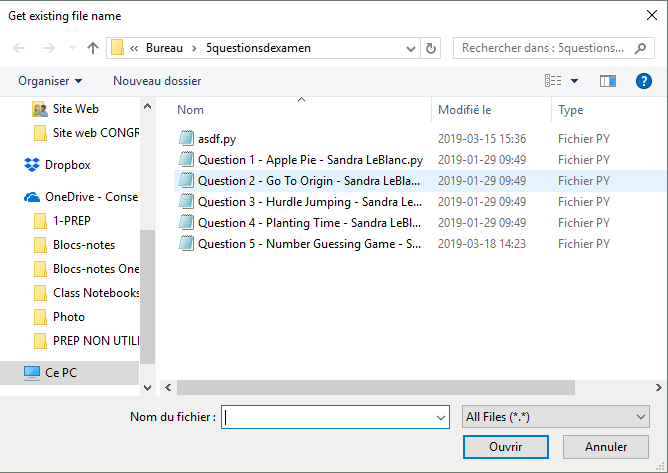
Task: Open Dropbox in the navigation pane
Action: click(68, 165)
